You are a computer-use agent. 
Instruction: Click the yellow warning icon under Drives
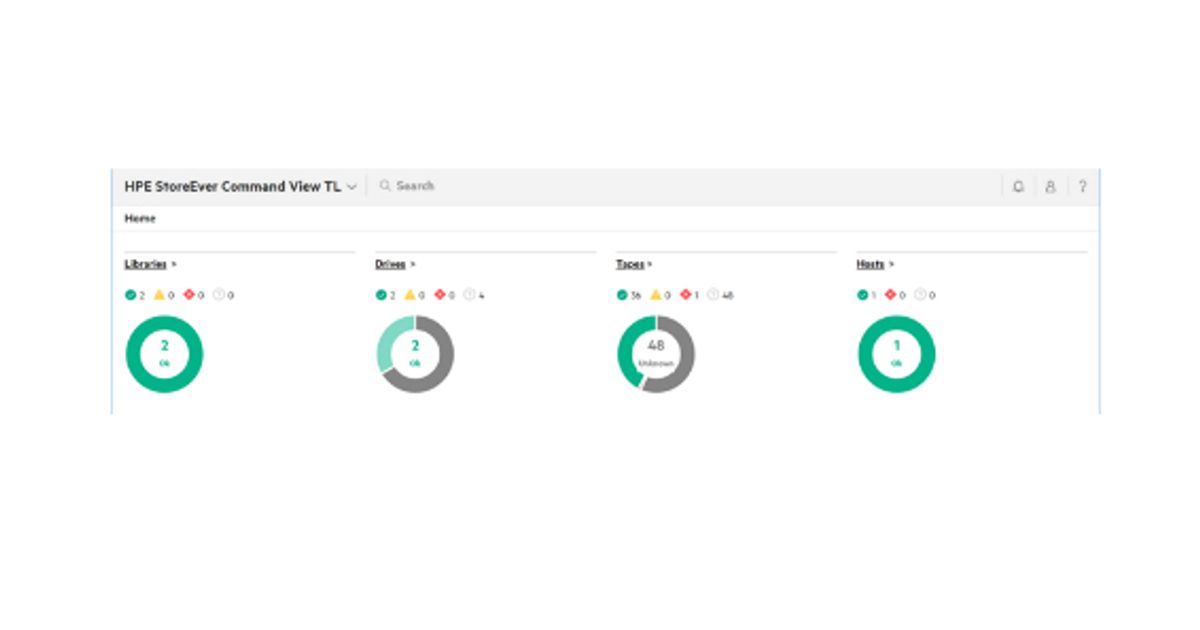[409, 295]
